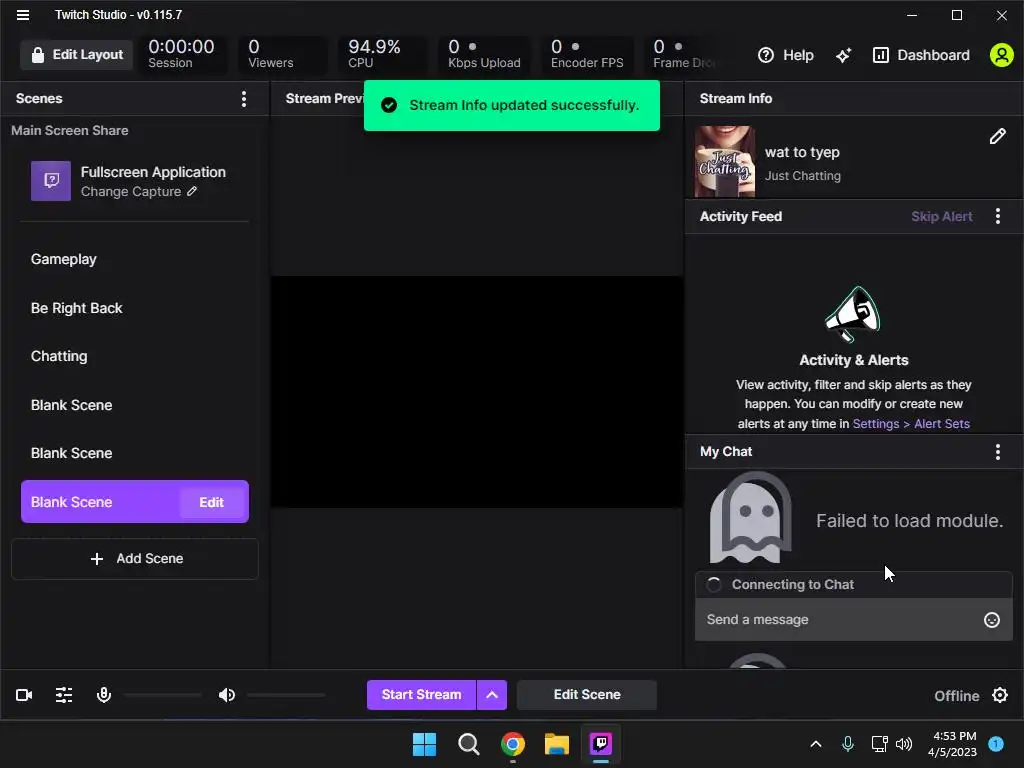The height and width of the screenshot is (768, 1024).
Task: Click the Encoder FPS stat
Action: click(586, 54)
